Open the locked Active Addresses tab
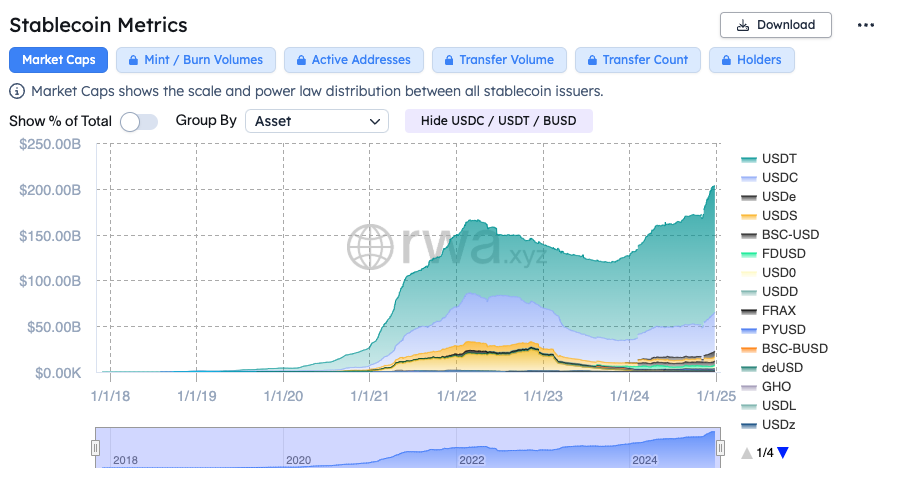Viewport: 897px width, 489px height. click(x=354, y=60)
